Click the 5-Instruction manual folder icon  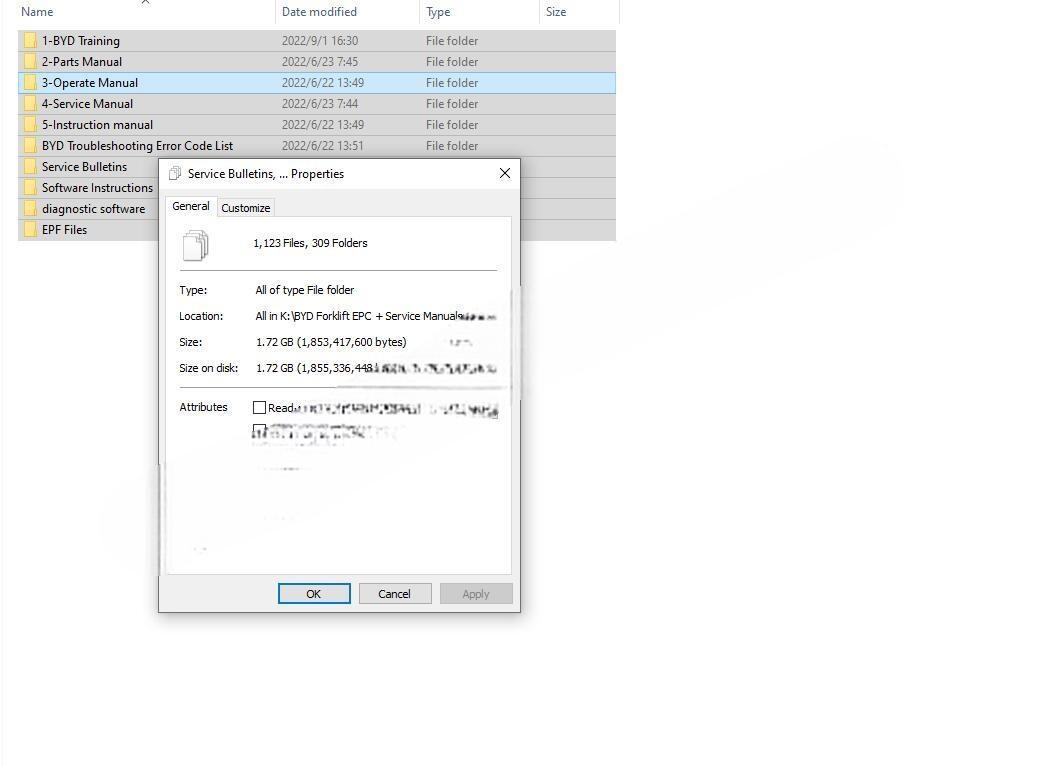click(x=30, y=125)
